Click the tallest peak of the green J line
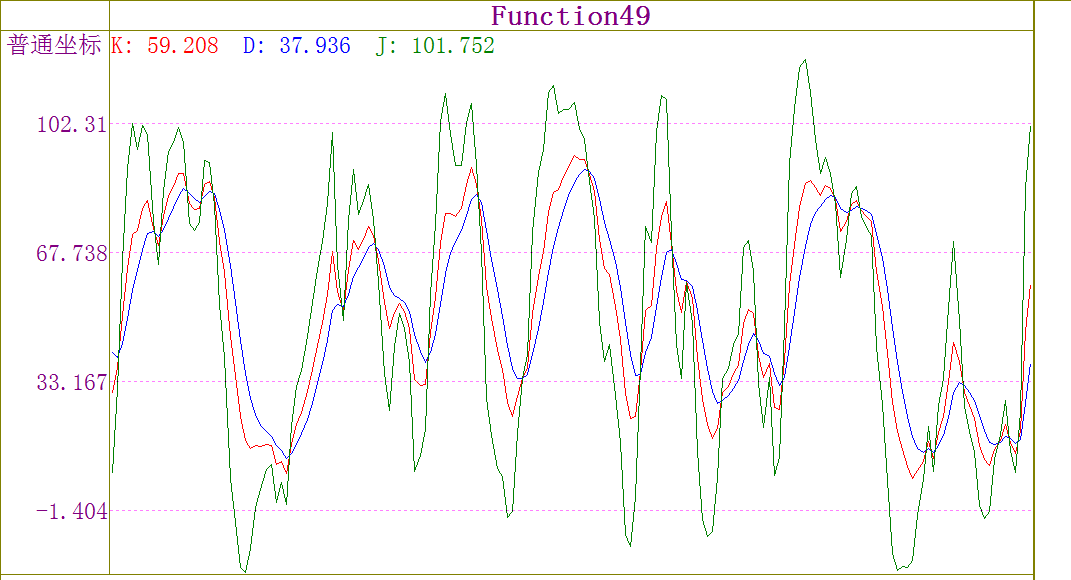The width and height of the screenshot is (1071, 580). 805,61
